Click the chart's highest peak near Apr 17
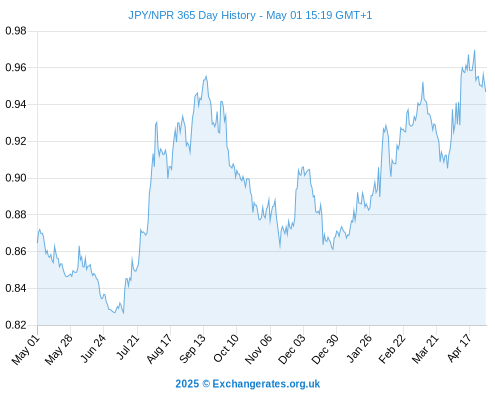The height and width of the screenshot is (400, 495). pyautogui.click(x=474, y=51)
